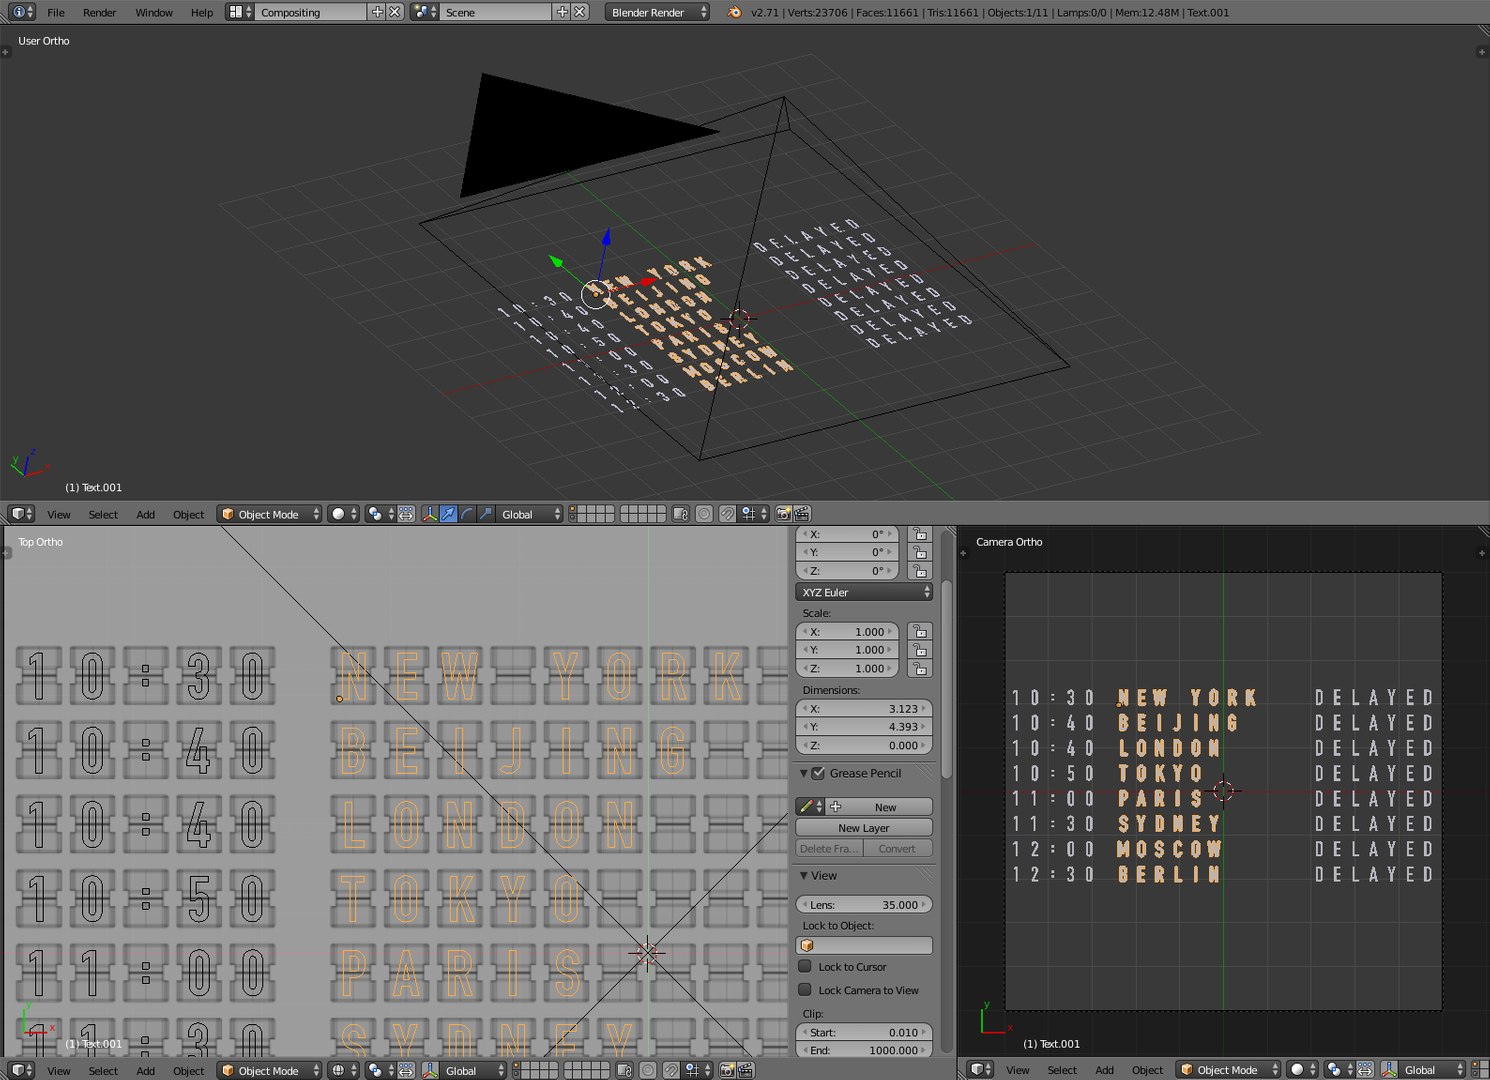Image resolution: width=1490 pixels, height=1080 pixels.
Task: Collapse the Grease Pencil panel
Action: click(803, 773)
